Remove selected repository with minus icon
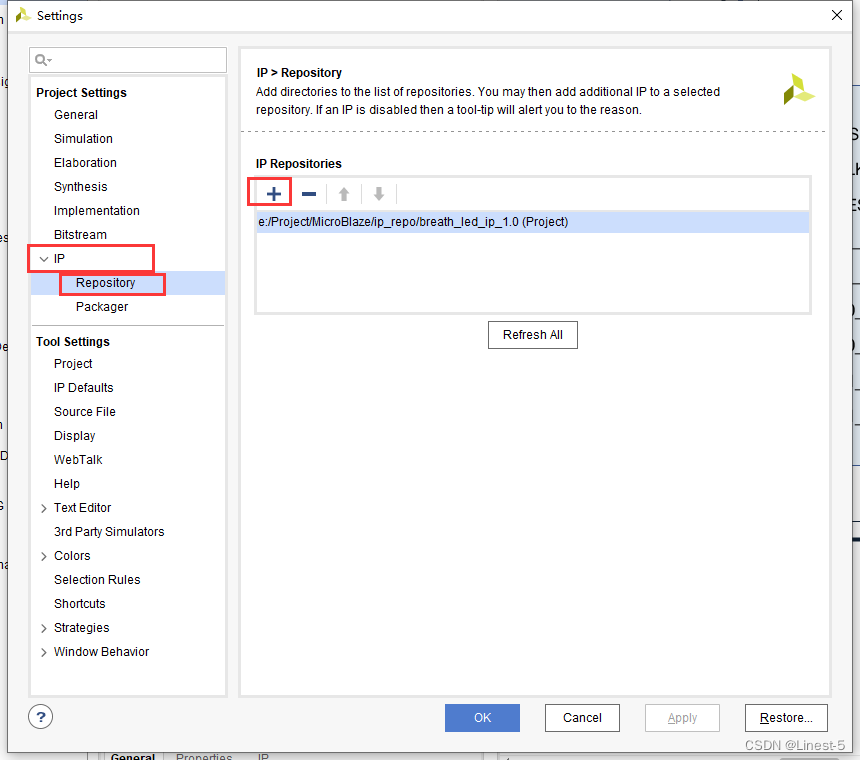 pos(309,194)
